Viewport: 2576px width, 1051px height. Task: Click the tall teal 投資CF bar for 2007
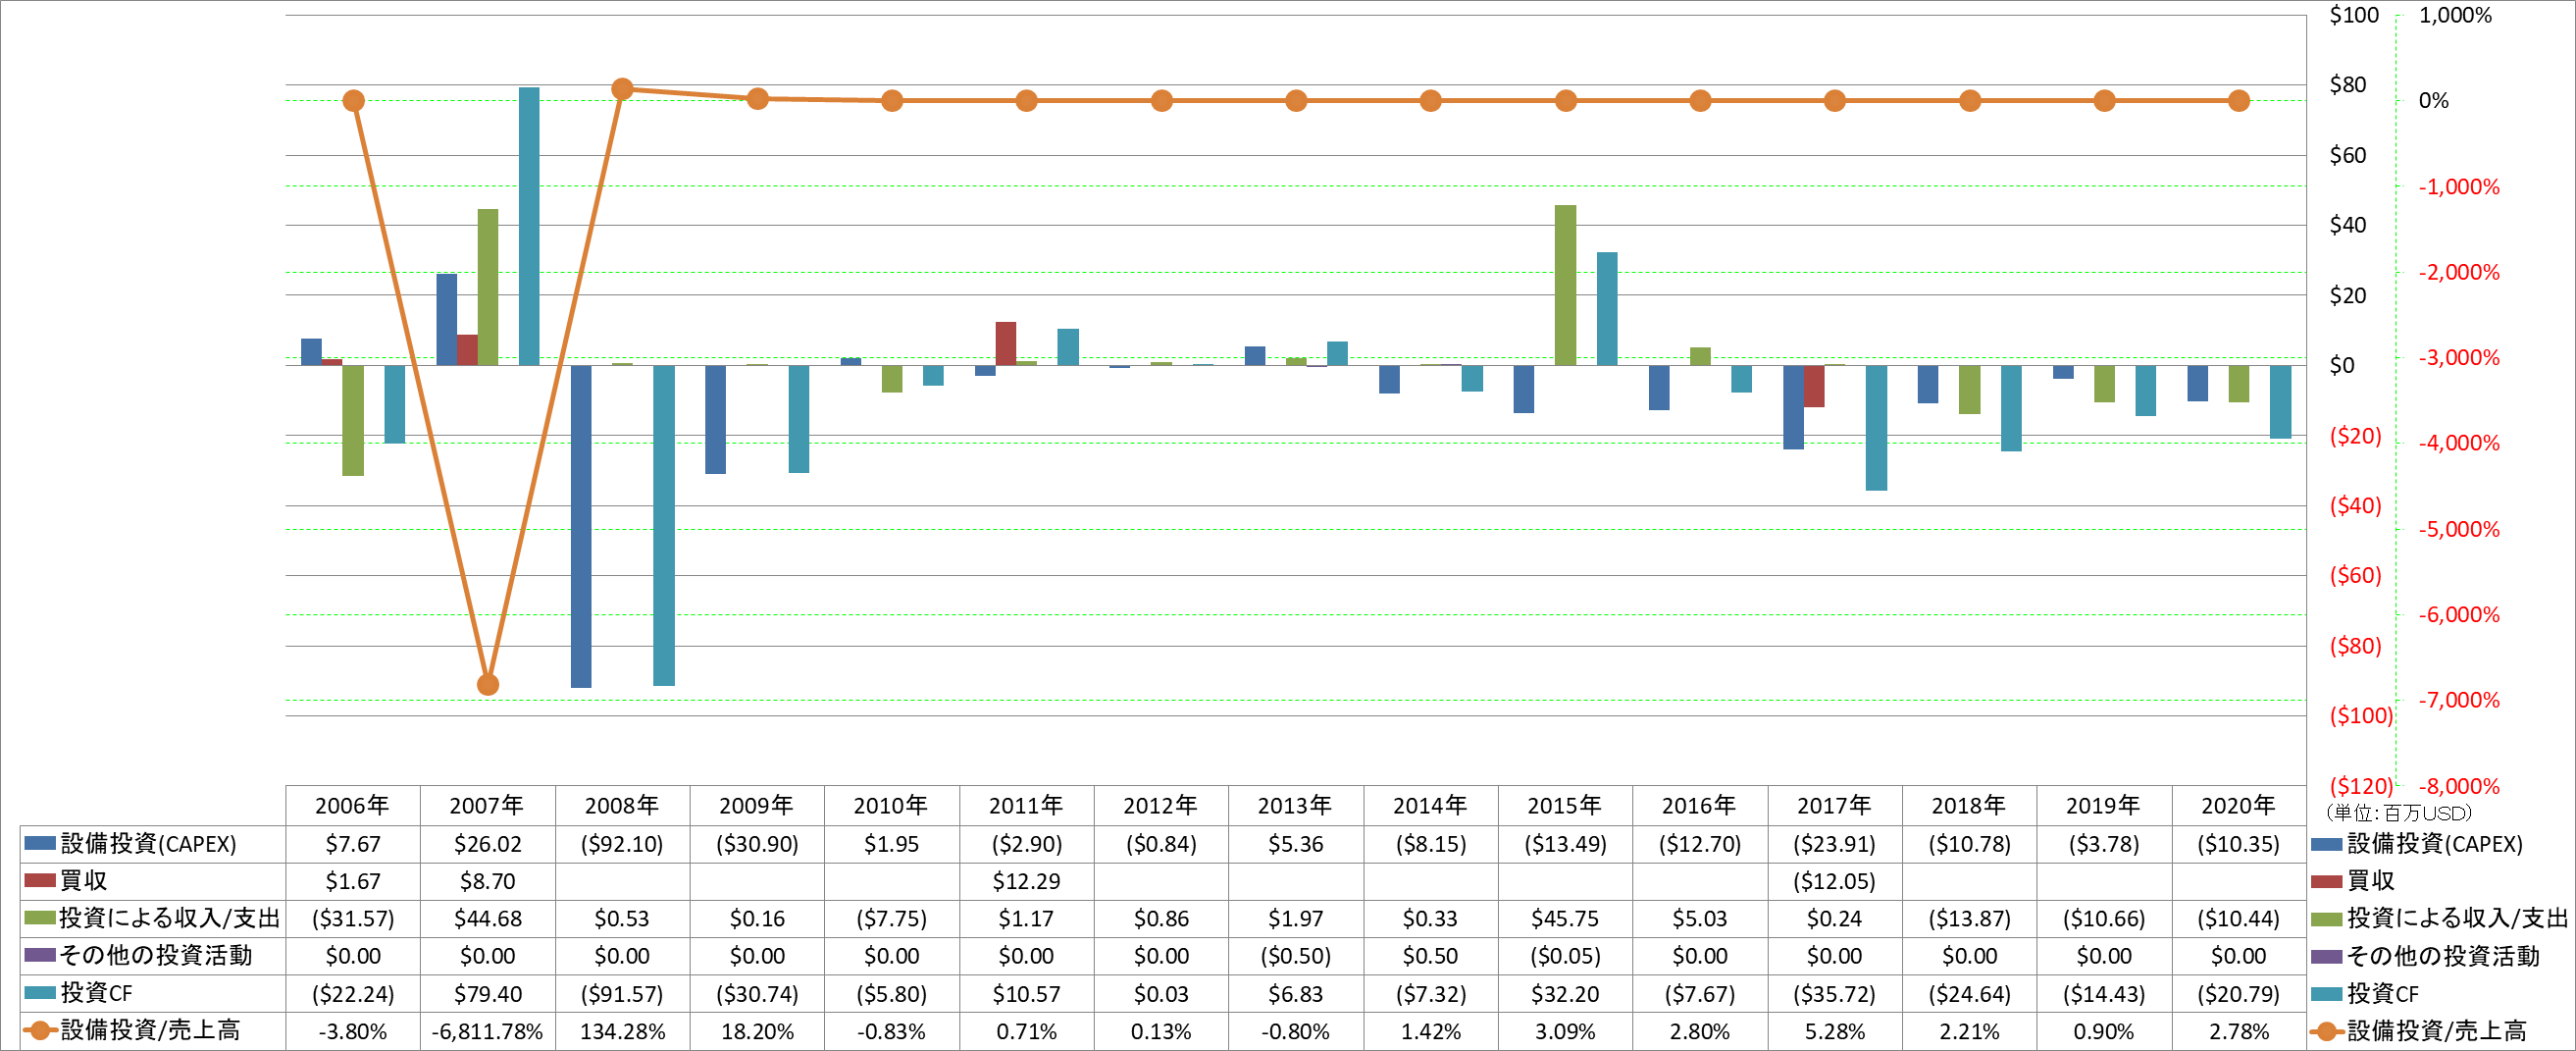click(x=529, y=226)
